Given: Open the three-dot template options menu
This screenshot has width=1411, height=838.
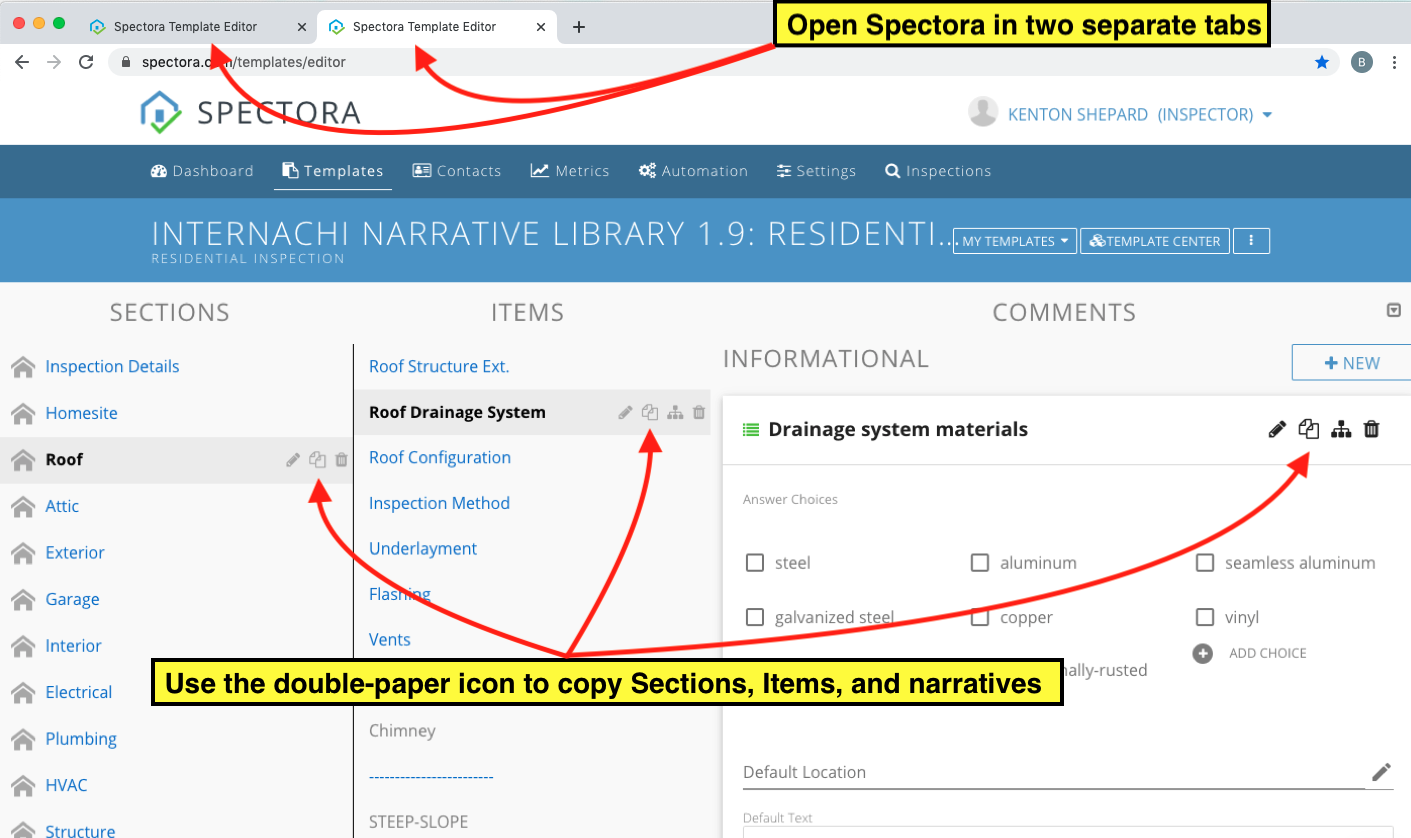Looking at the screenshot, I should [1251, 241].
